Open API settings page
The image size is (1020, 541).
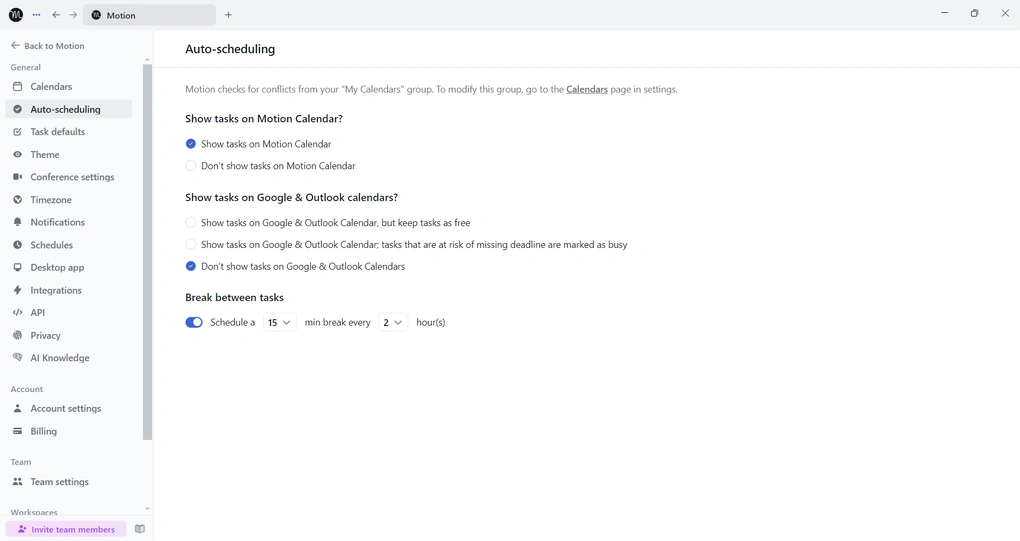[68, 312]
